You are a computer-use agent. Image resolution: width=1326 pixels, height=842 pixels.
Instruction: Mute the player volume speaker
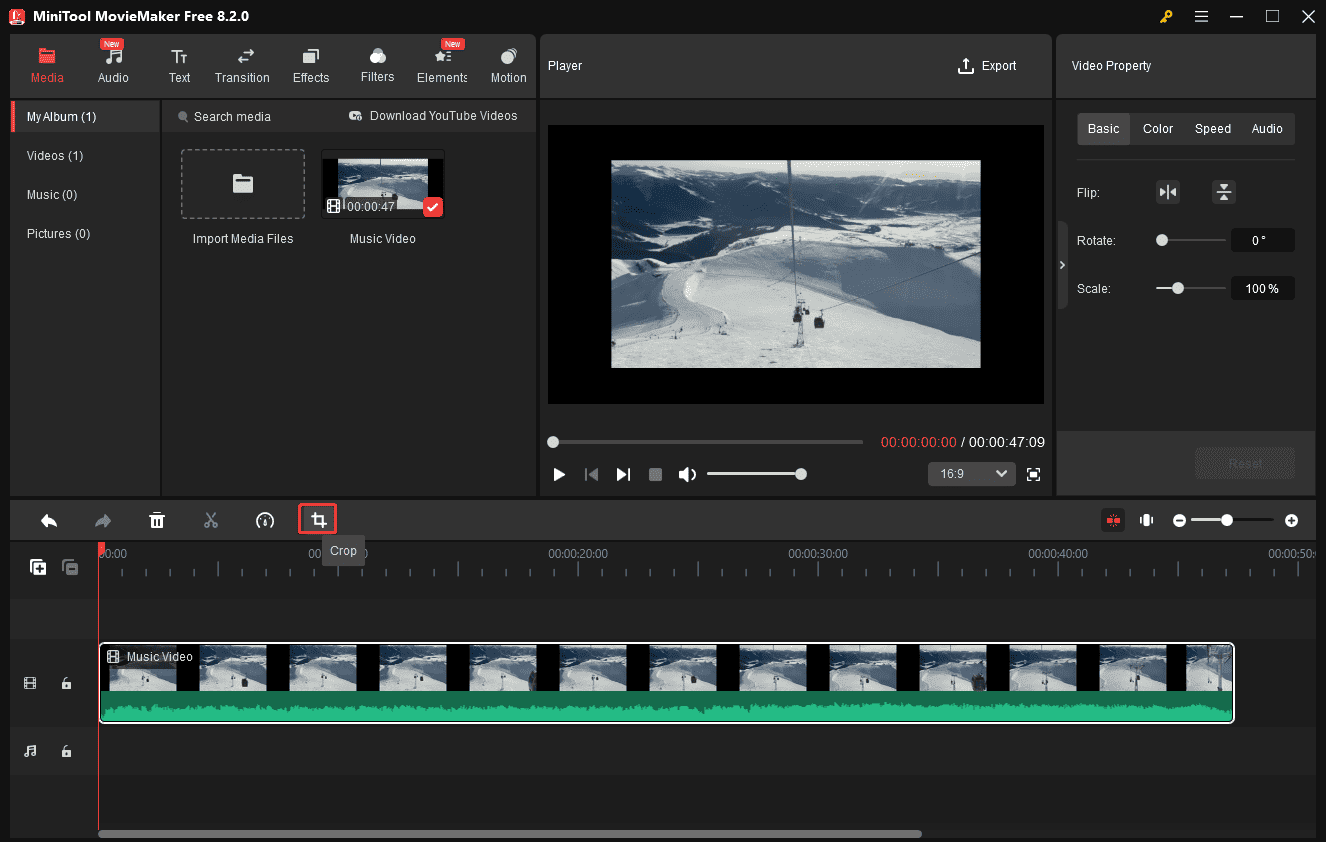point(687,474)
